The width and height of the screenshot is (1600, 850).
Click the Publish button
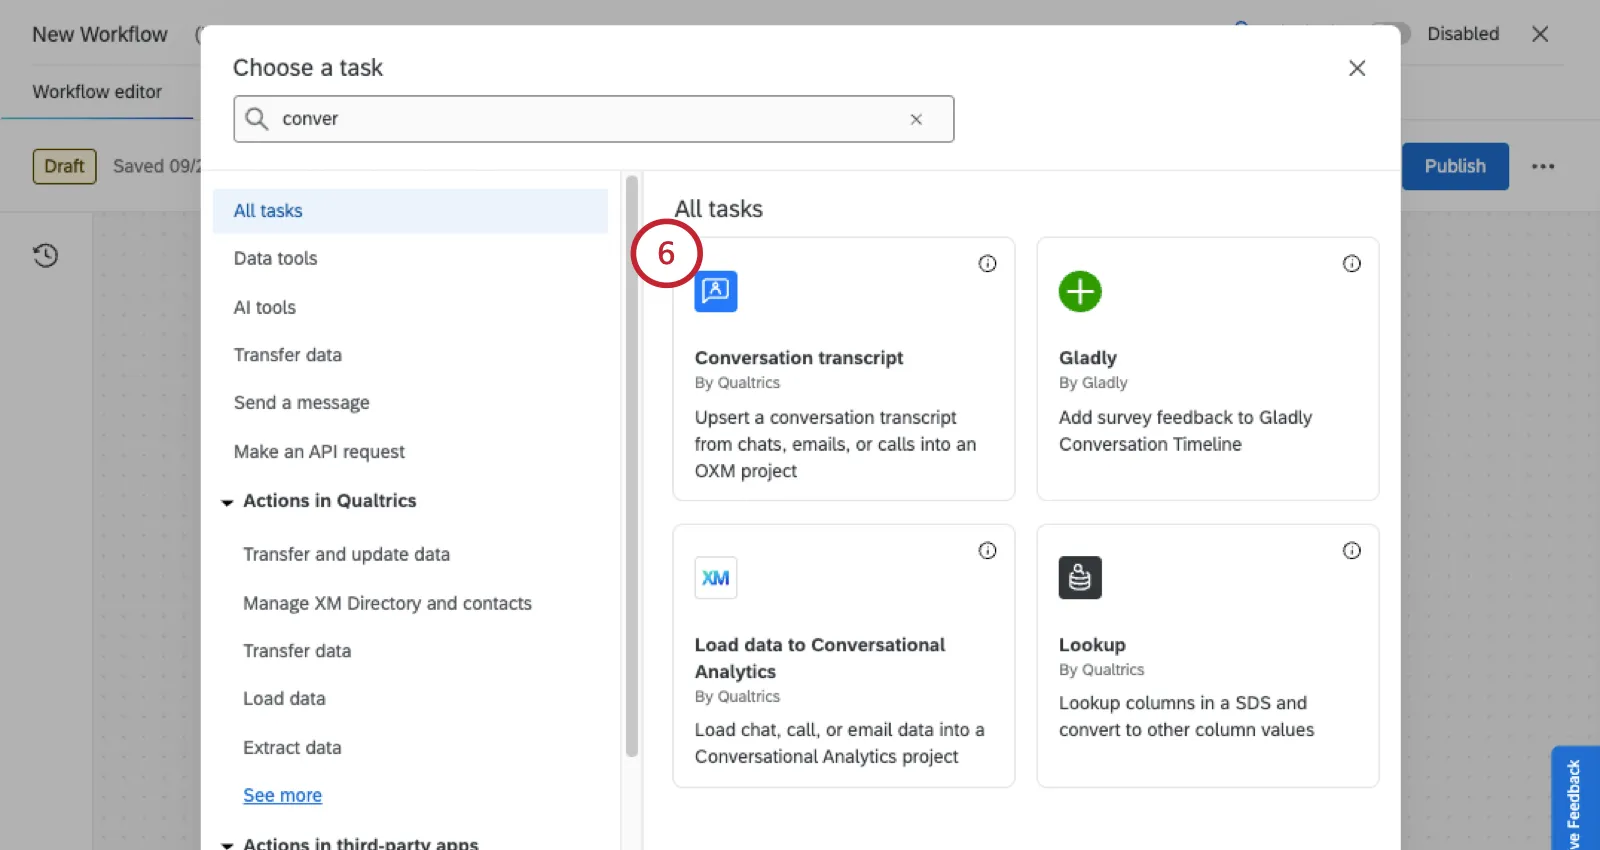pos(1455,167)
